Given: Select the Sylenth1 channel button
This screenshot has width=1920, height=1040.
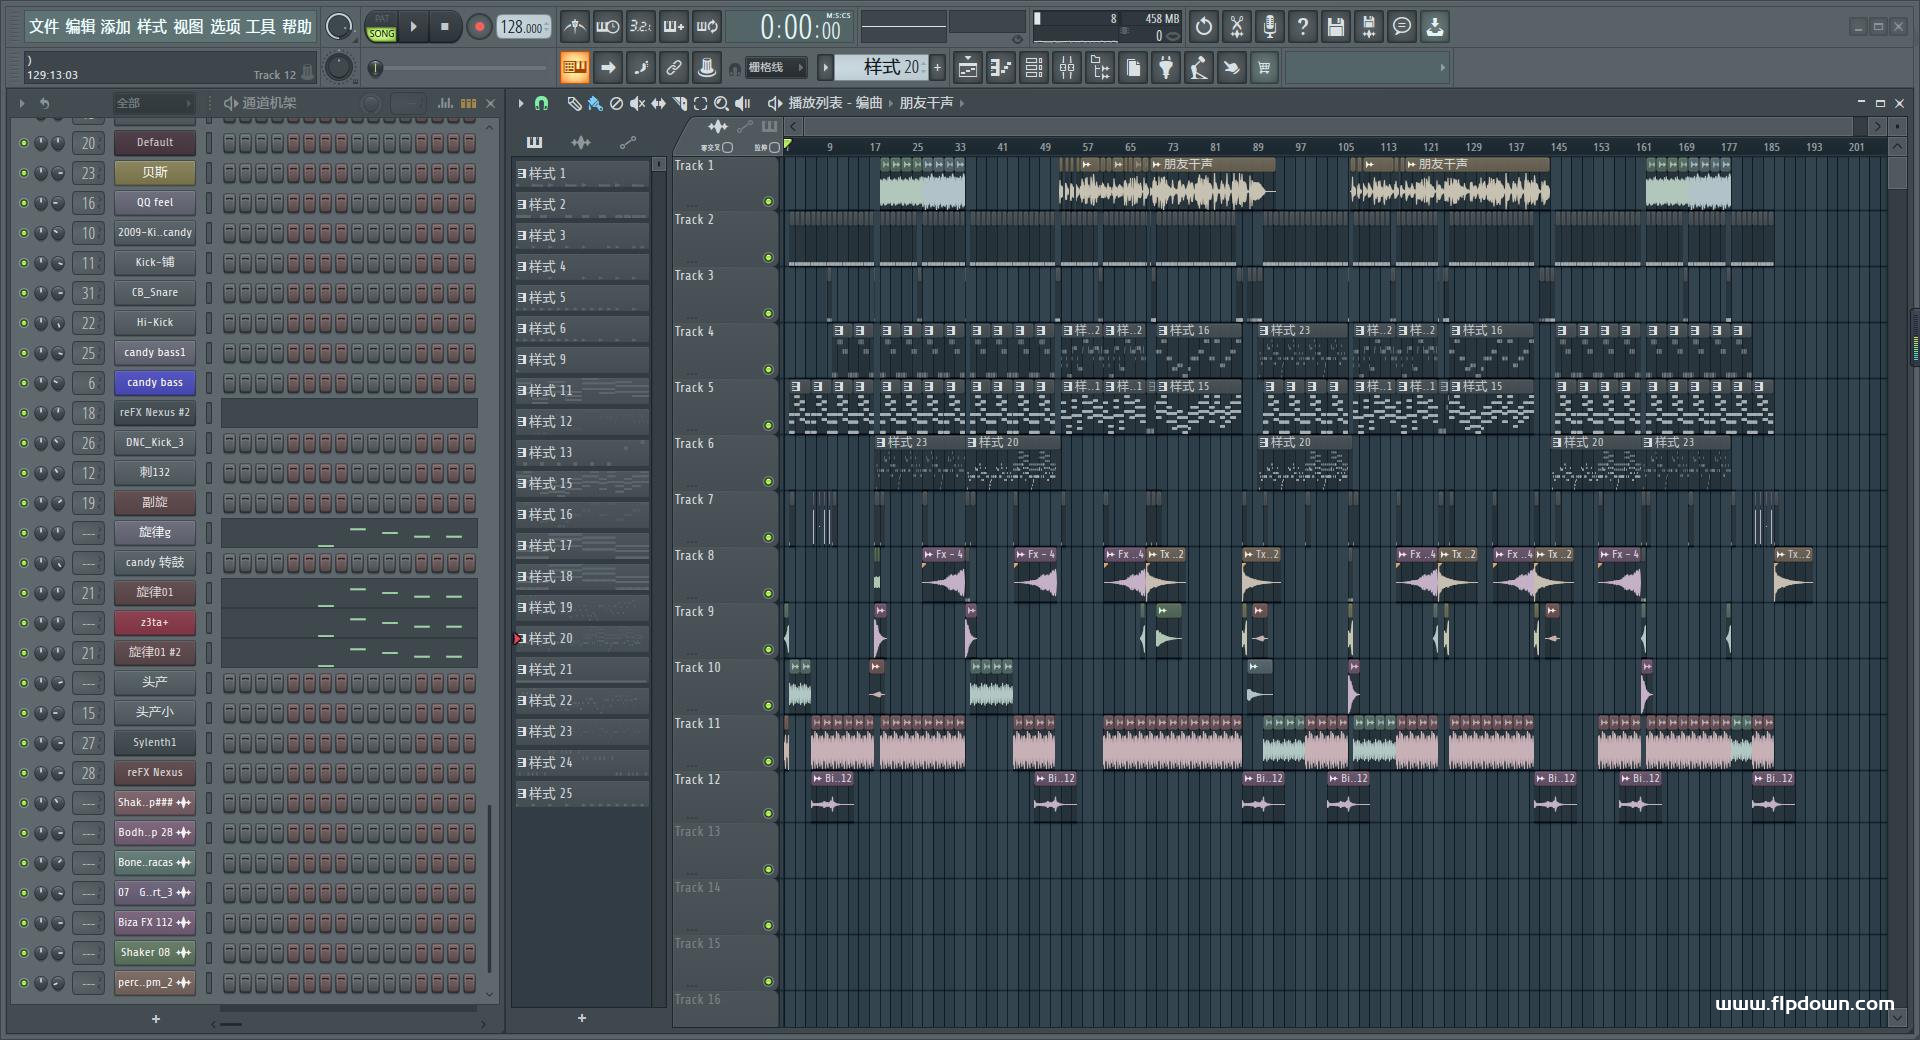Looking at the screenshot, I should (x=154, y=742).
